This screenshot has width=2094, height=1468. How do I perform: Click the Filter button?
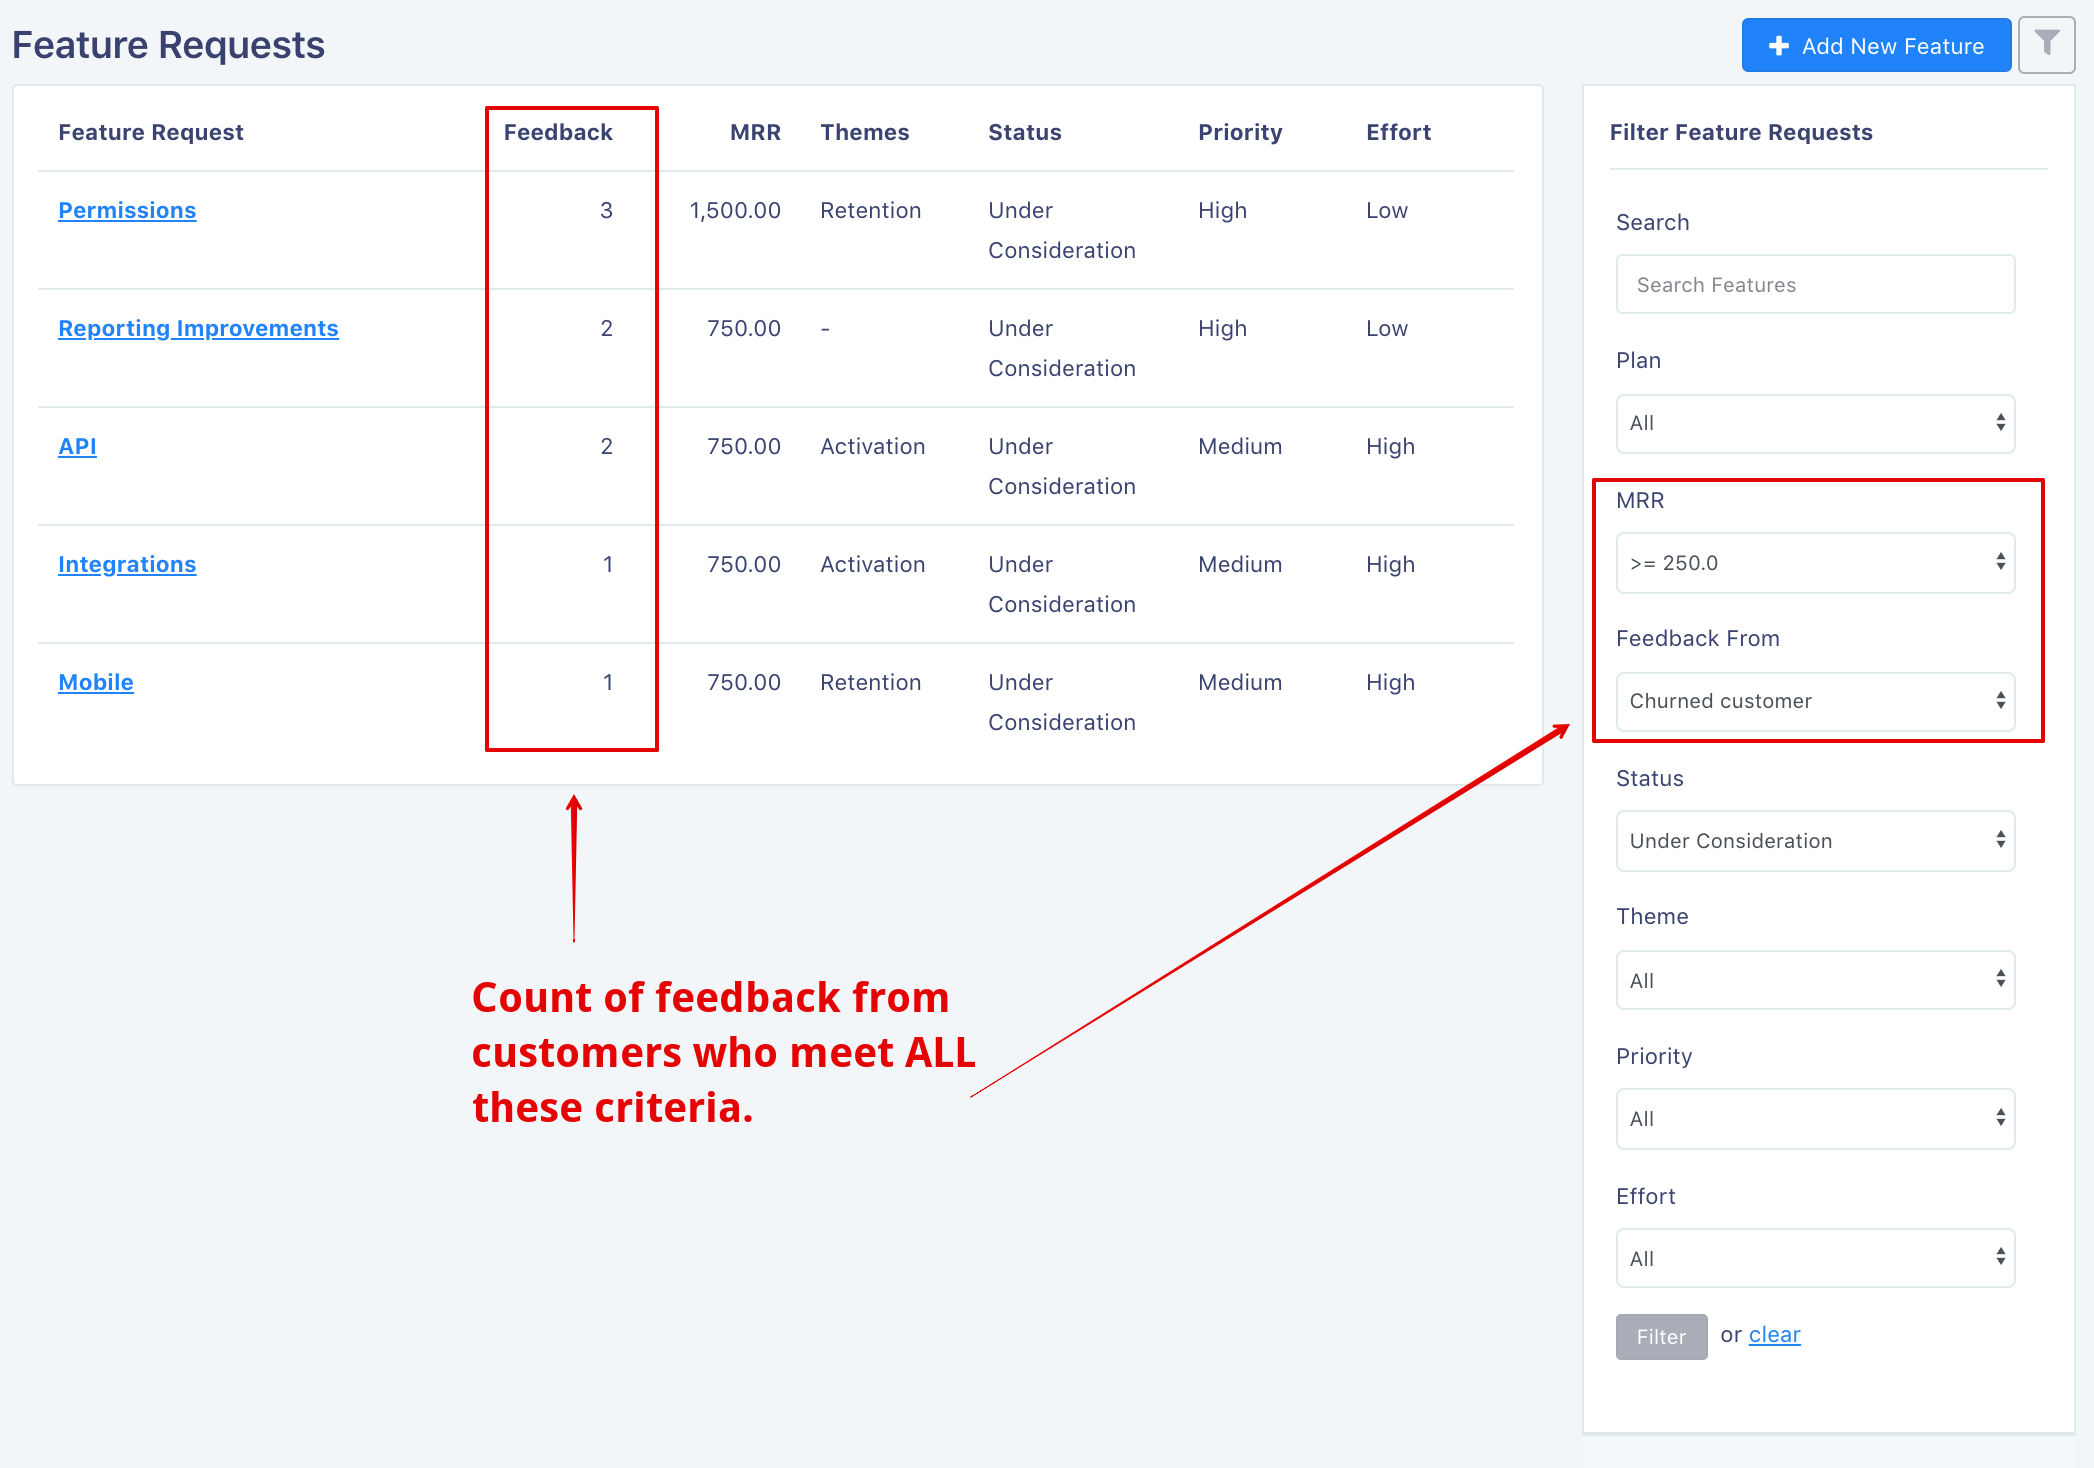tap(1661, 1337)
